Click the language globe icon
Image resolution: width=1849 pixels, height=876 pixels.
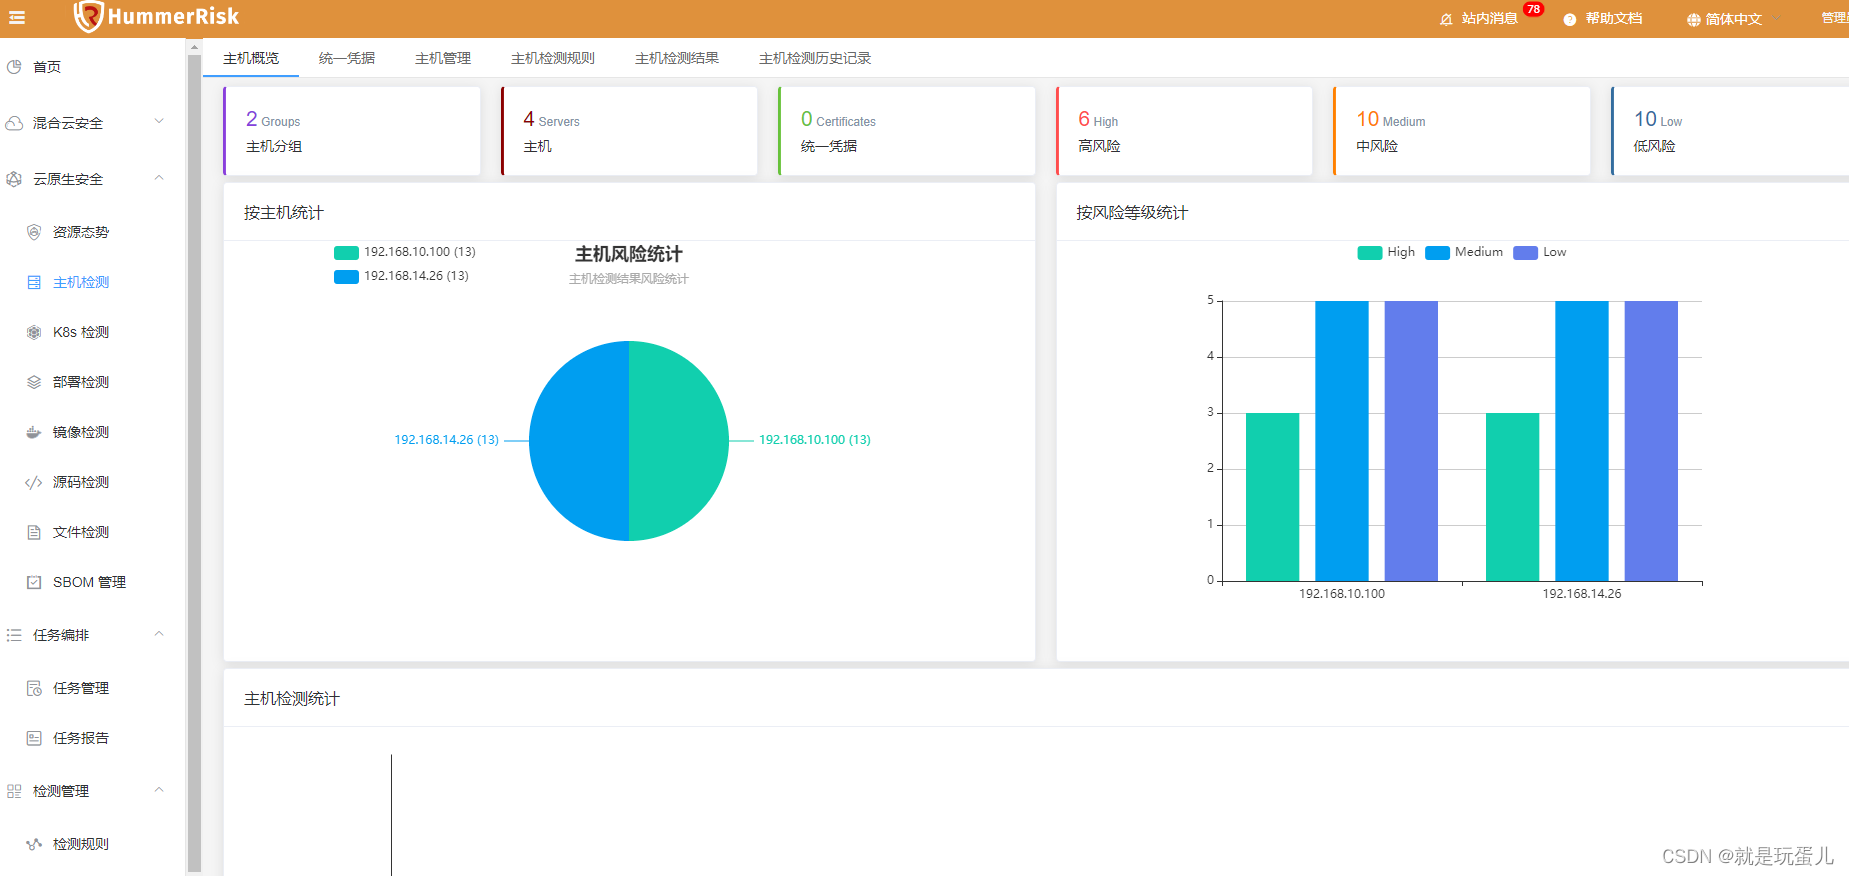[x=1693, y=19]
